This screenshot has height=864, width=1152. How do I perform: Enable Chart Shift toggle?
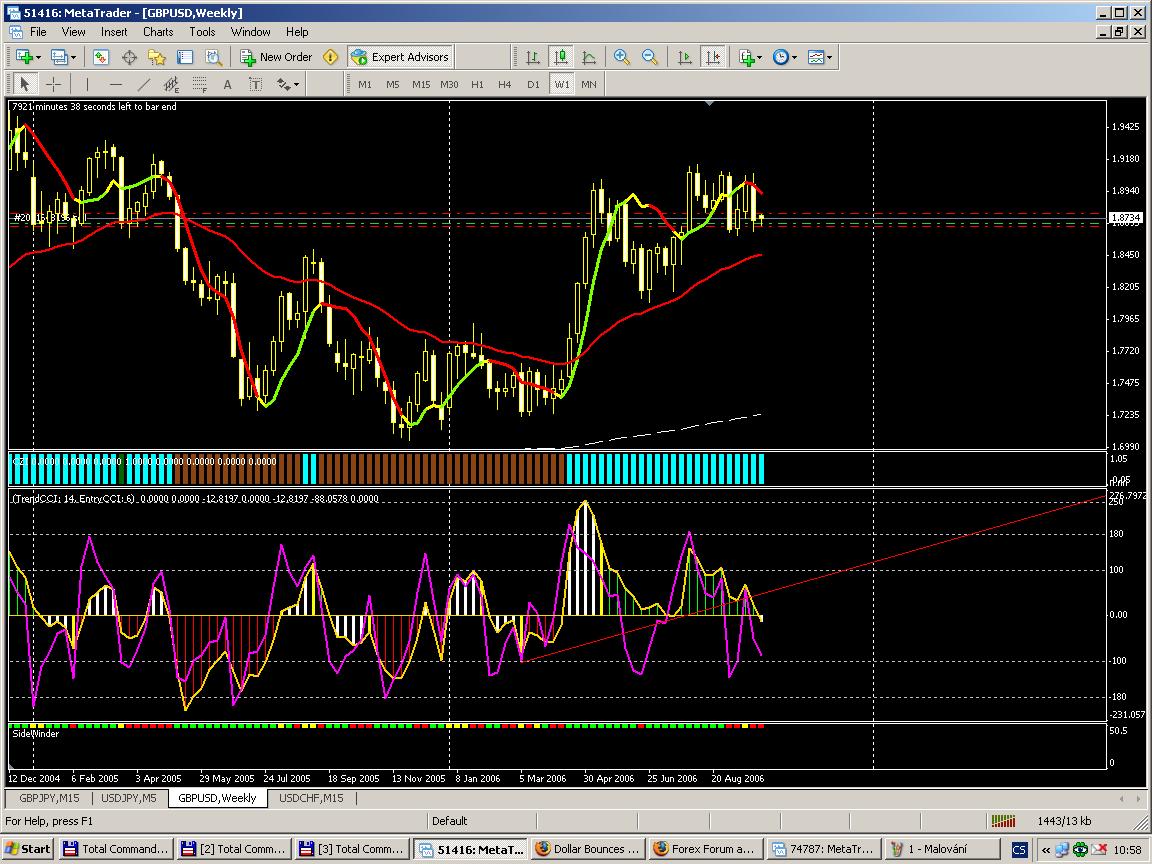[713, 57]
